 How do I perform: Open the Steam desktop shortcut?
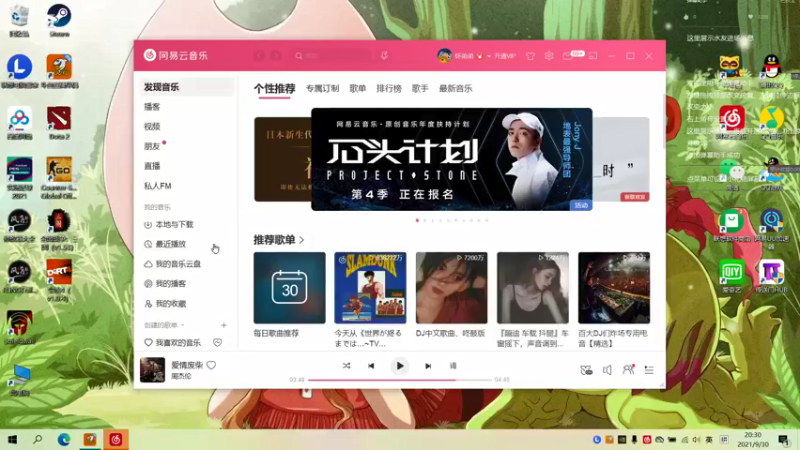pyautogui.click(x=59, y=20)
